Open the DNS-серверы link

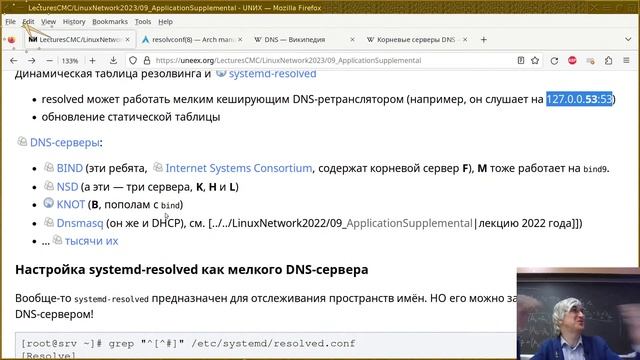[x=64, y=142]
